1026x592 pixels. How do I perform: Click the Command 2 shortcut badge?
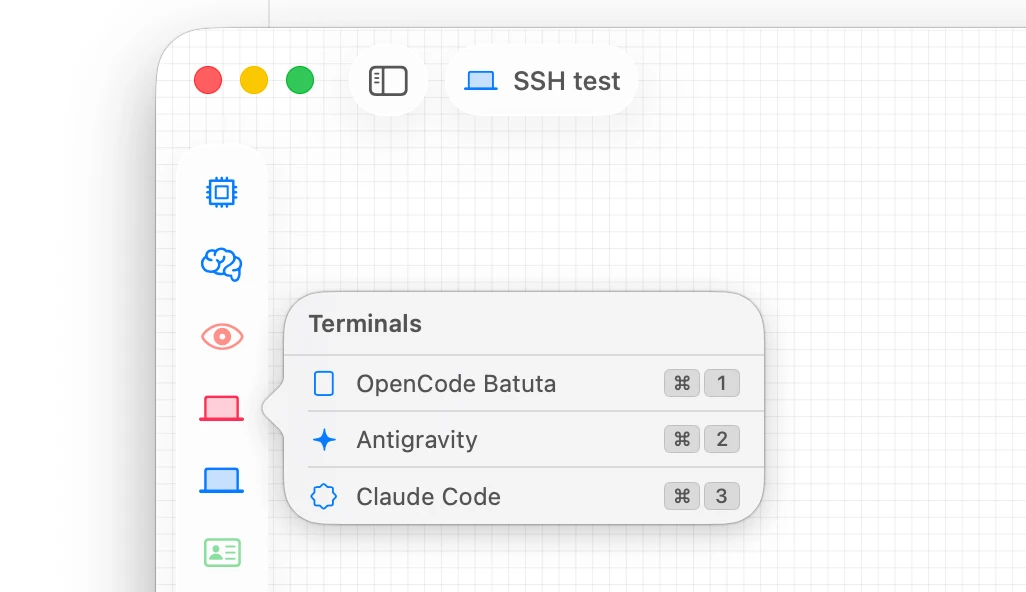pyautogui.click(x=702, y=439)
